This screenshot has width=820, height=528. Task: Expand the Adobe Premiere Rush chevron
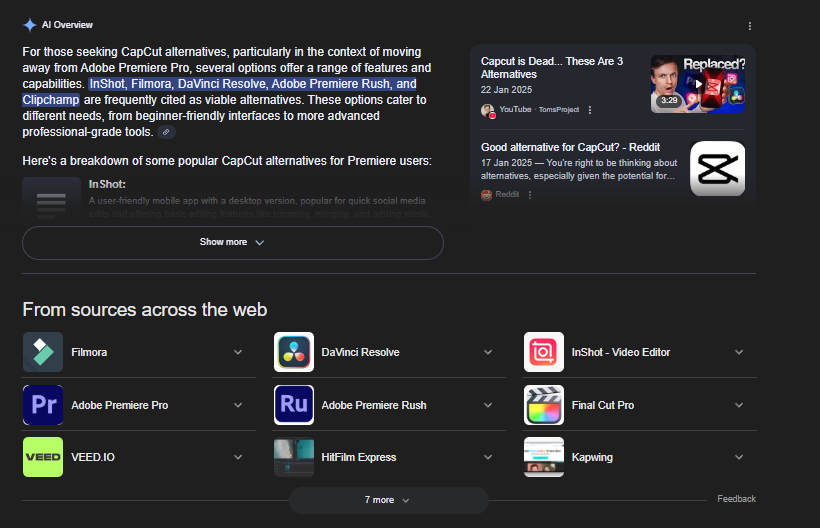point(488,405)
